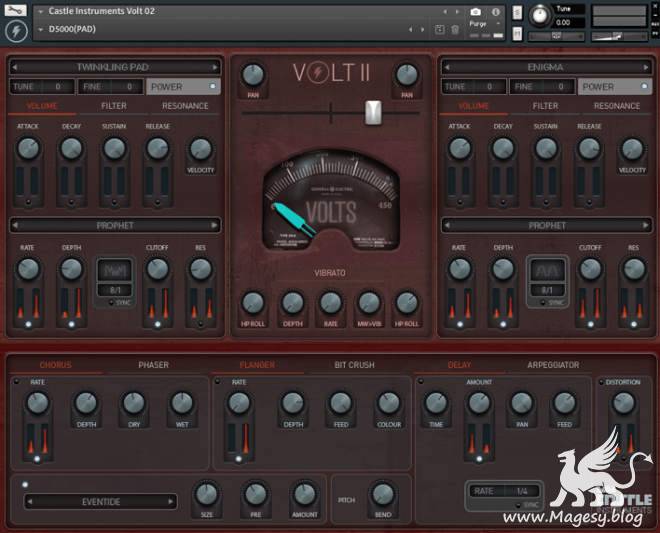Click LFO waveform display in TWINKLING PAD layer
Image resolution: width=660 pixels, height=533 pixels.
point(115,271)
